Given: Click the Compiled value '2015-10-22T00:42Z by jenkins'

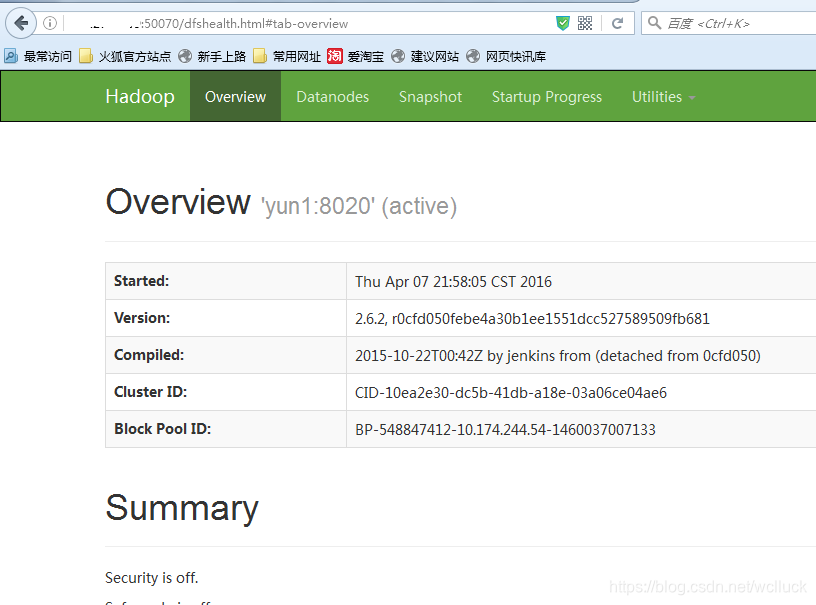Looking at the screenshot, I should coord(558,355).
